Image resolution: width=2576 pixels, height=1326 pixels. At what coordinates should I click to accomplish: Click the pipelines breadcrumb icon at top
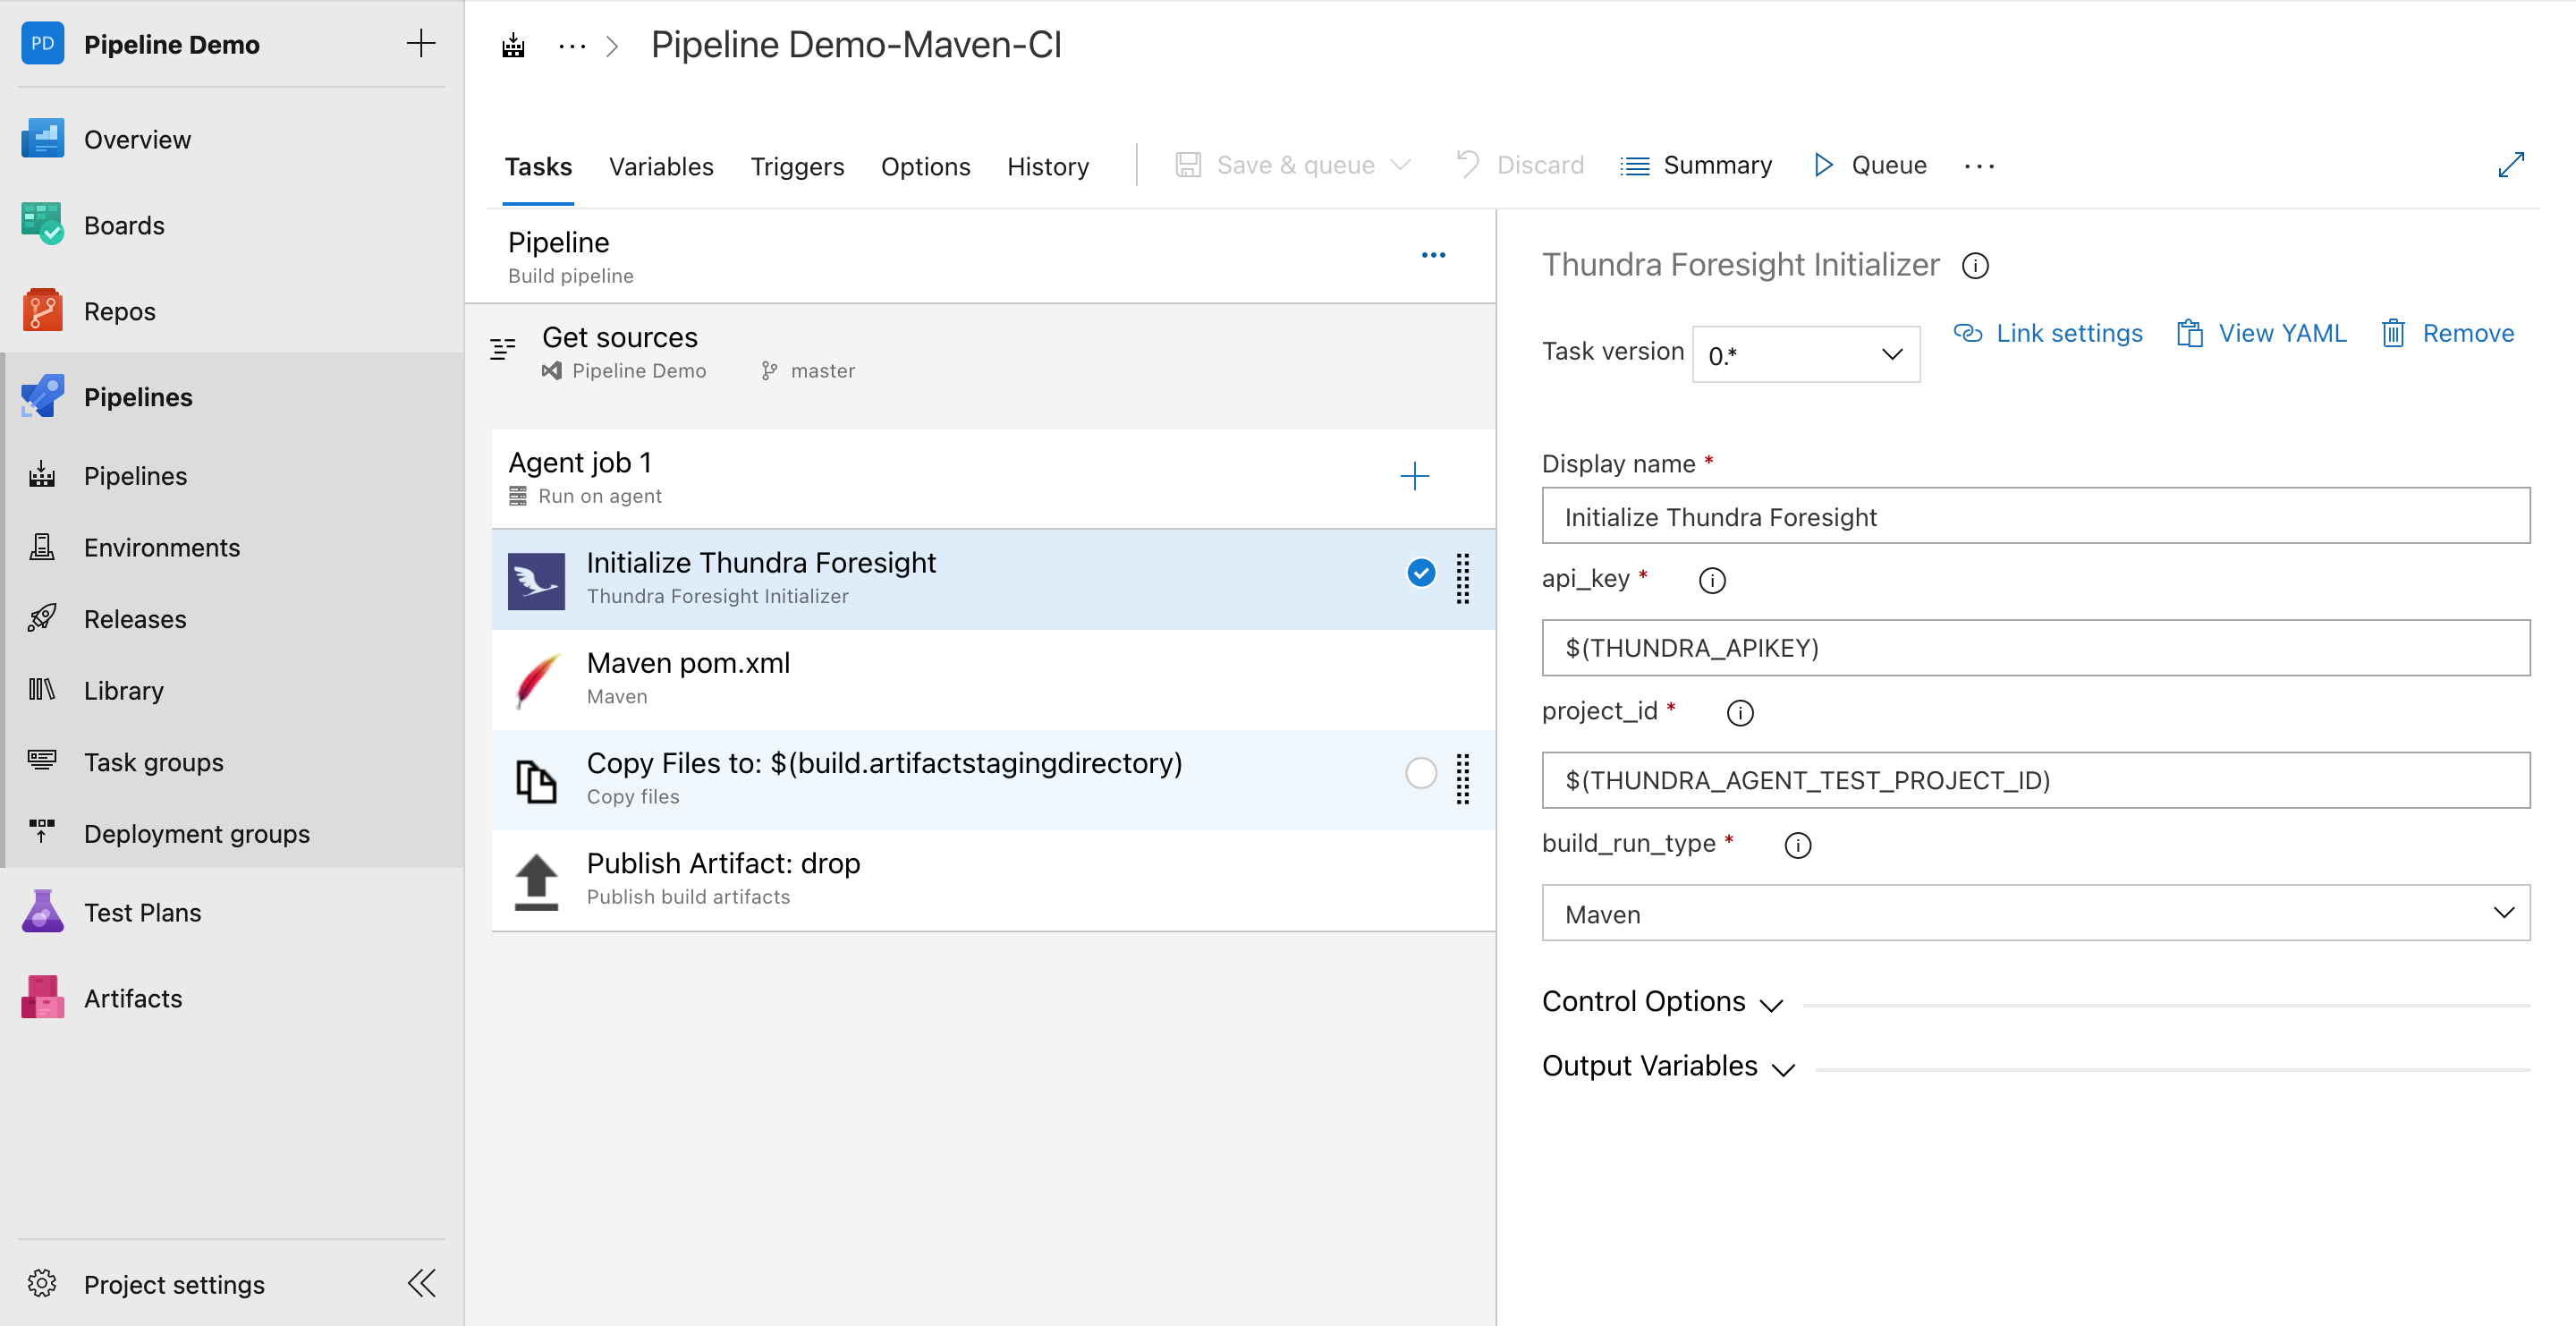coord(513,45)
